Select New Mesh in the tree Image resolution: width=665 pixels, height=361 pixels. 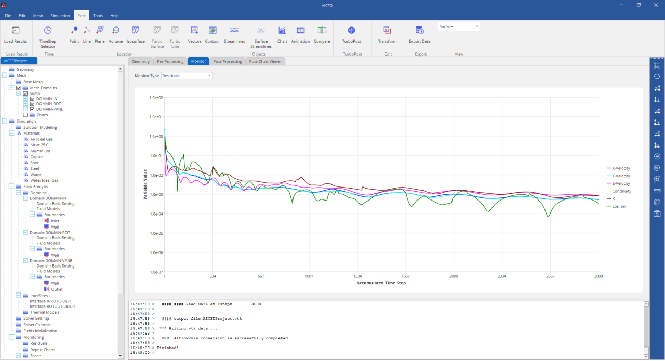coord(33,81)
